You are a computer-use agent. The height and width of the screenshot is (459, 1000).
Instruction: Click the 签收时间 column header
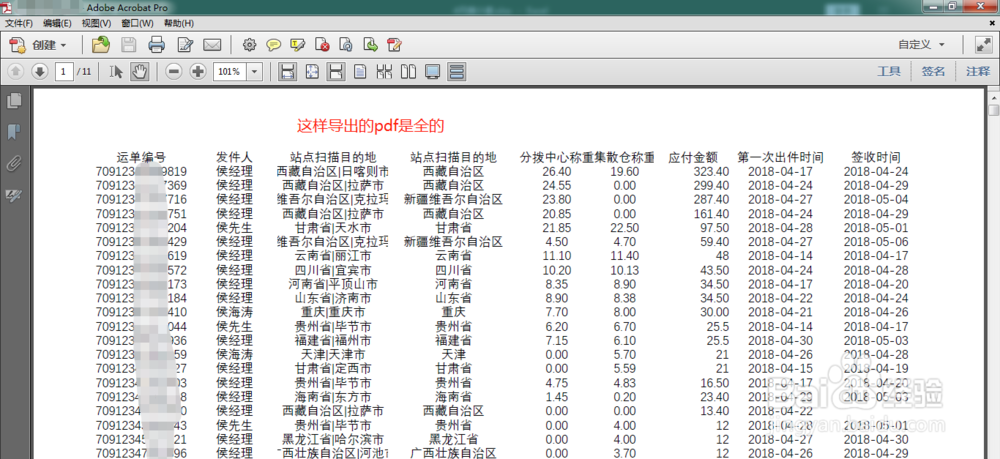(x=876, y=157)
